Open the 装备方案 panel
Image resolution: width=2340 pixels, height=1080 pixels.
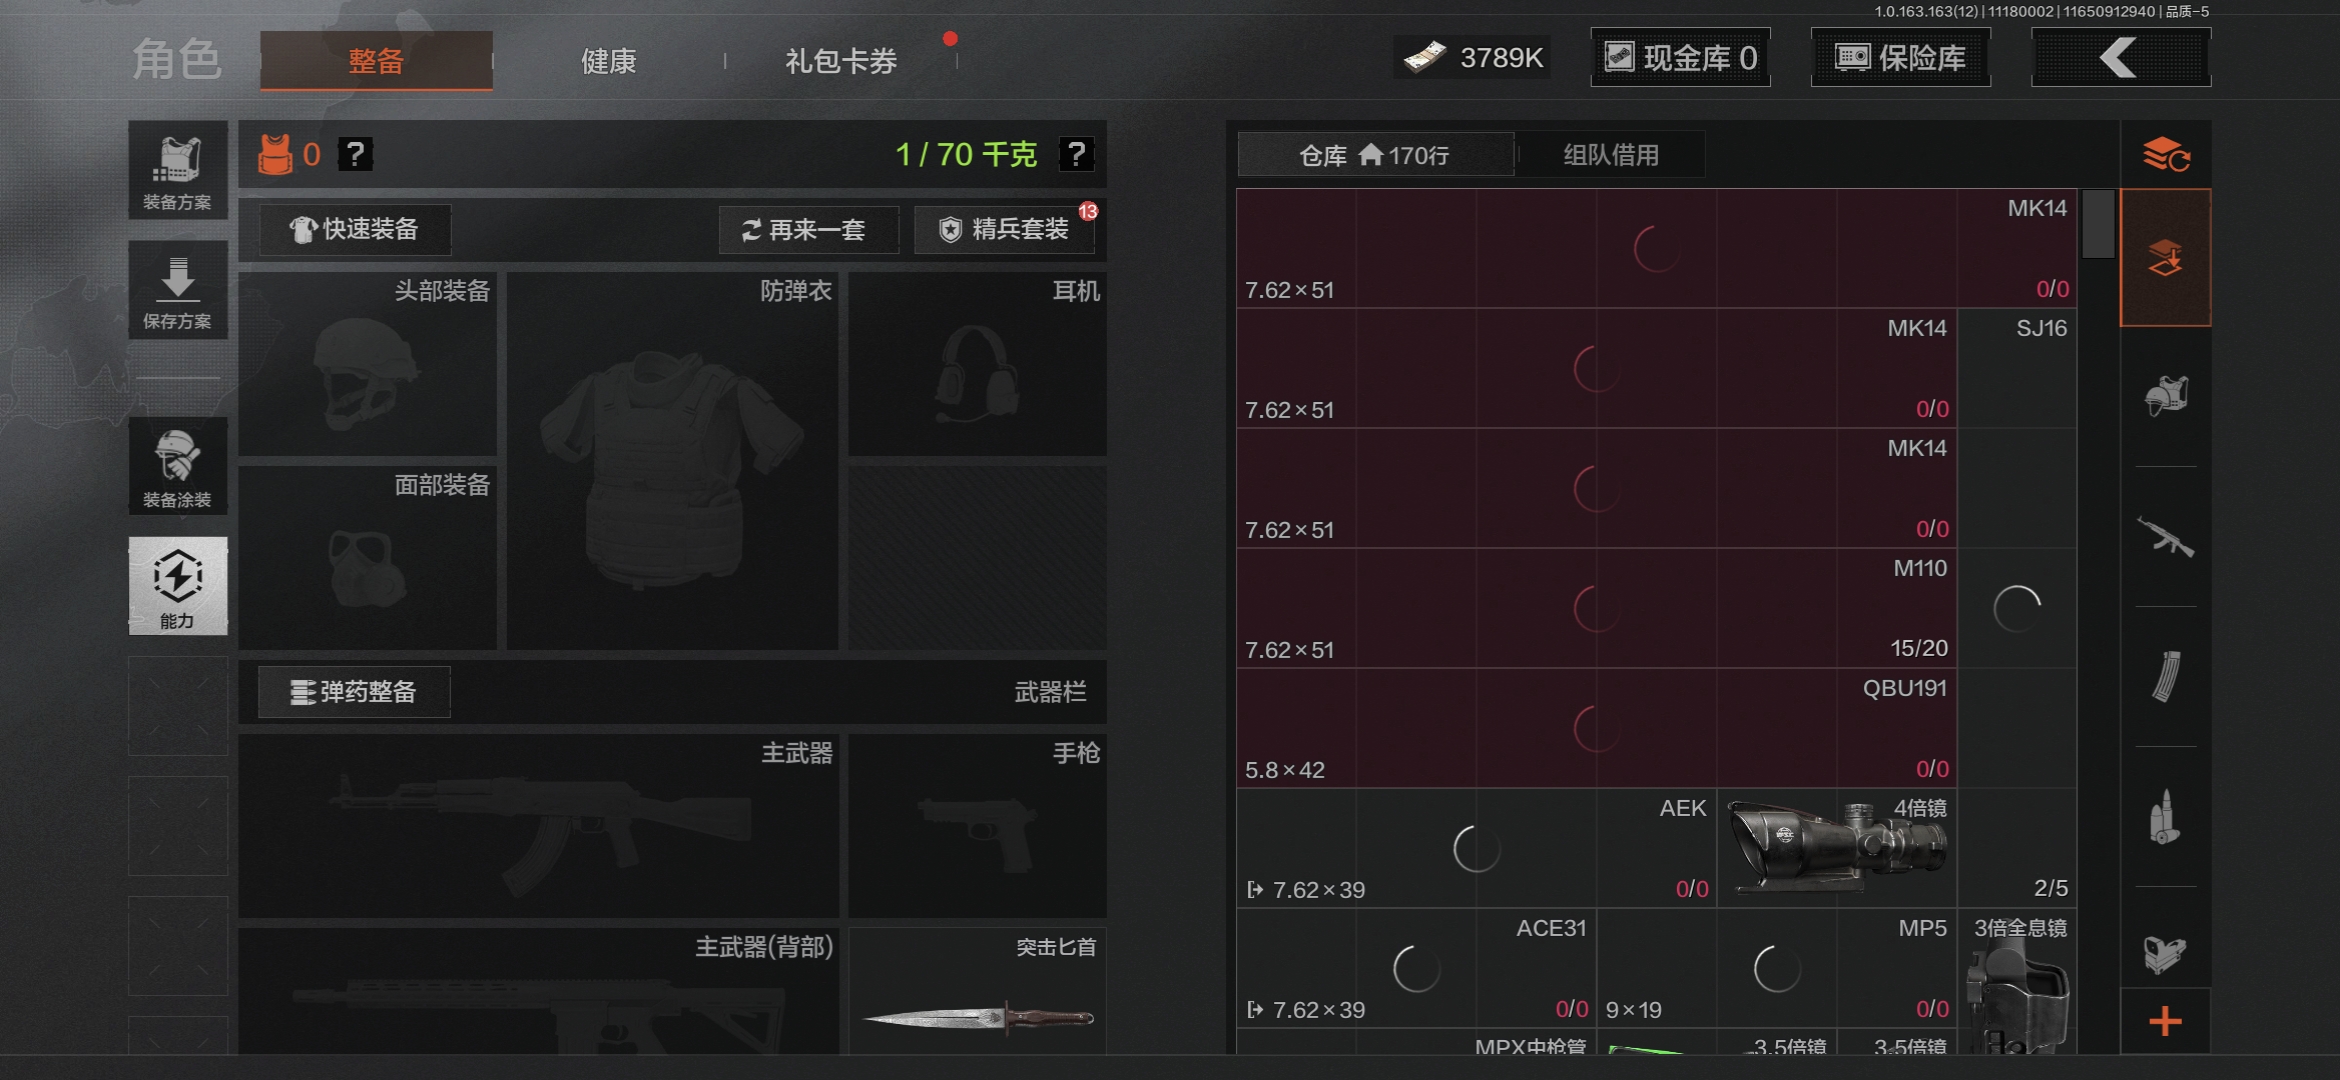[178, 170]
